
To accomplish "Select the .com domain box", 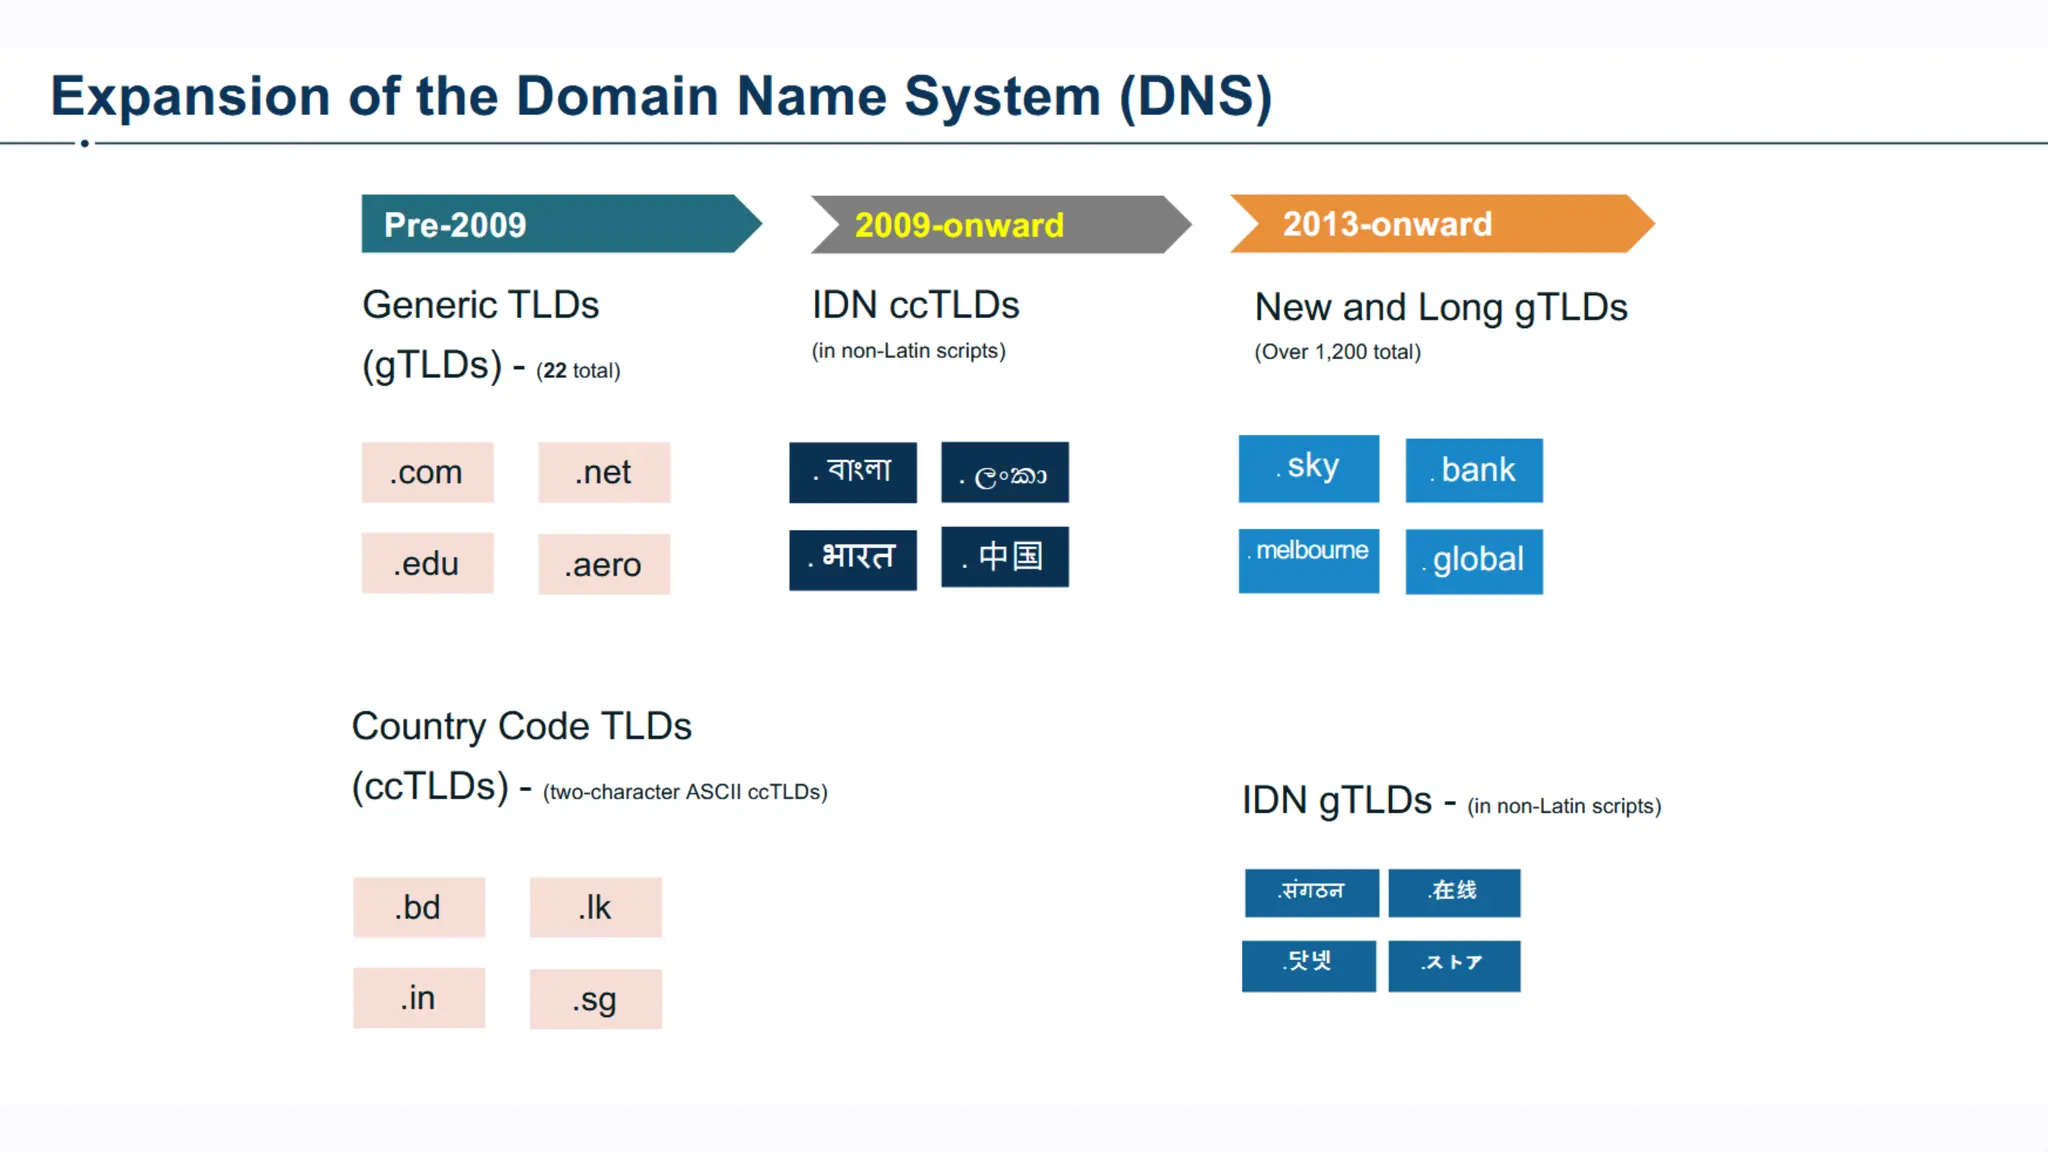I will [427, 472].
